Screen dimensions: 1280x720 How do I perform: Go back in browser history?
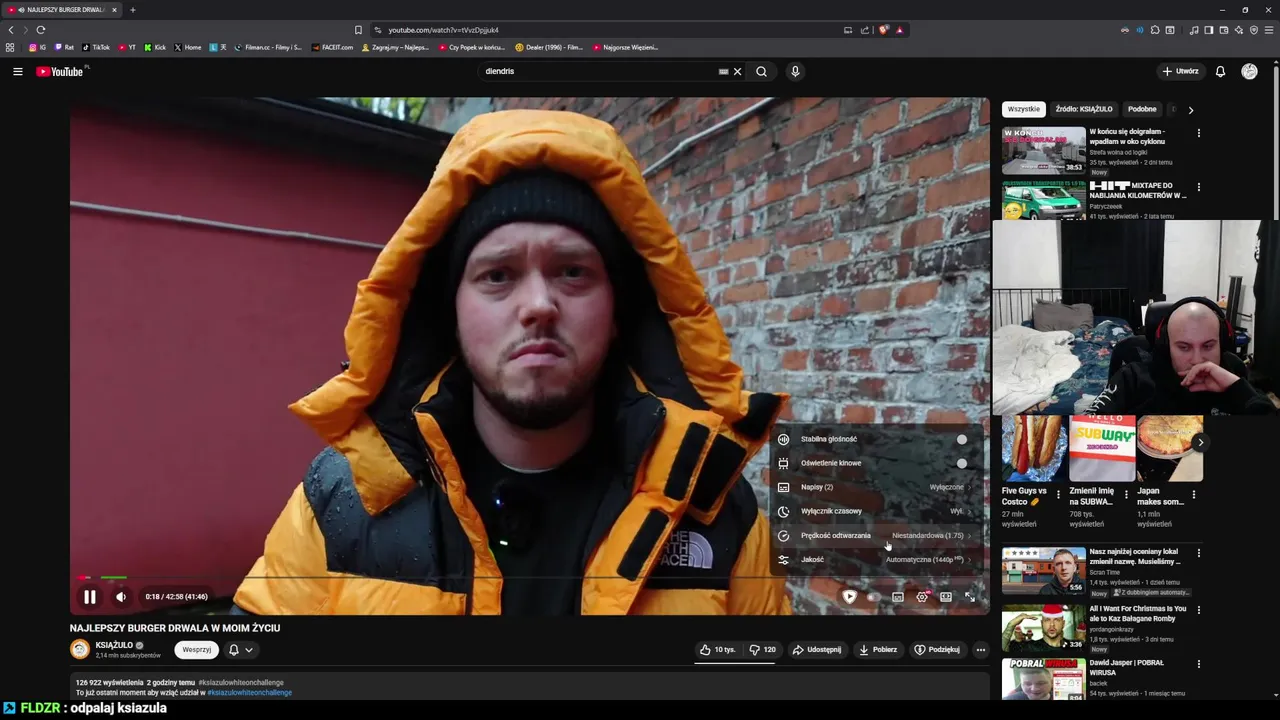tap(11, 30)
